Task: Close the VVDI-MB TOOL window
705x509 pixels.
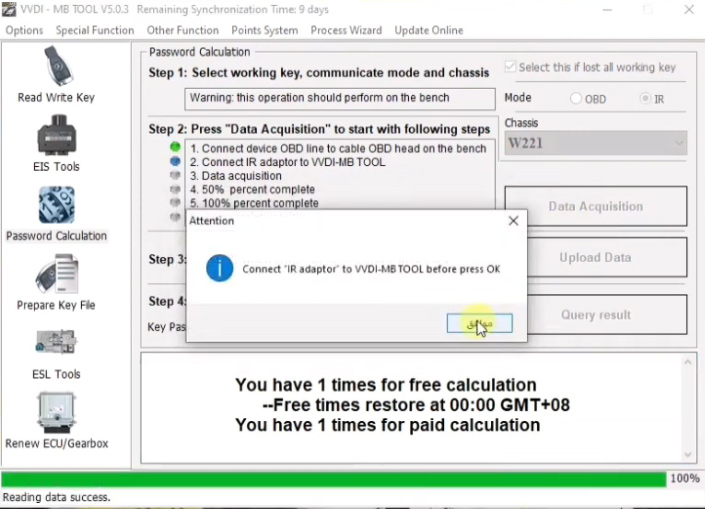Action: [689, 9]
